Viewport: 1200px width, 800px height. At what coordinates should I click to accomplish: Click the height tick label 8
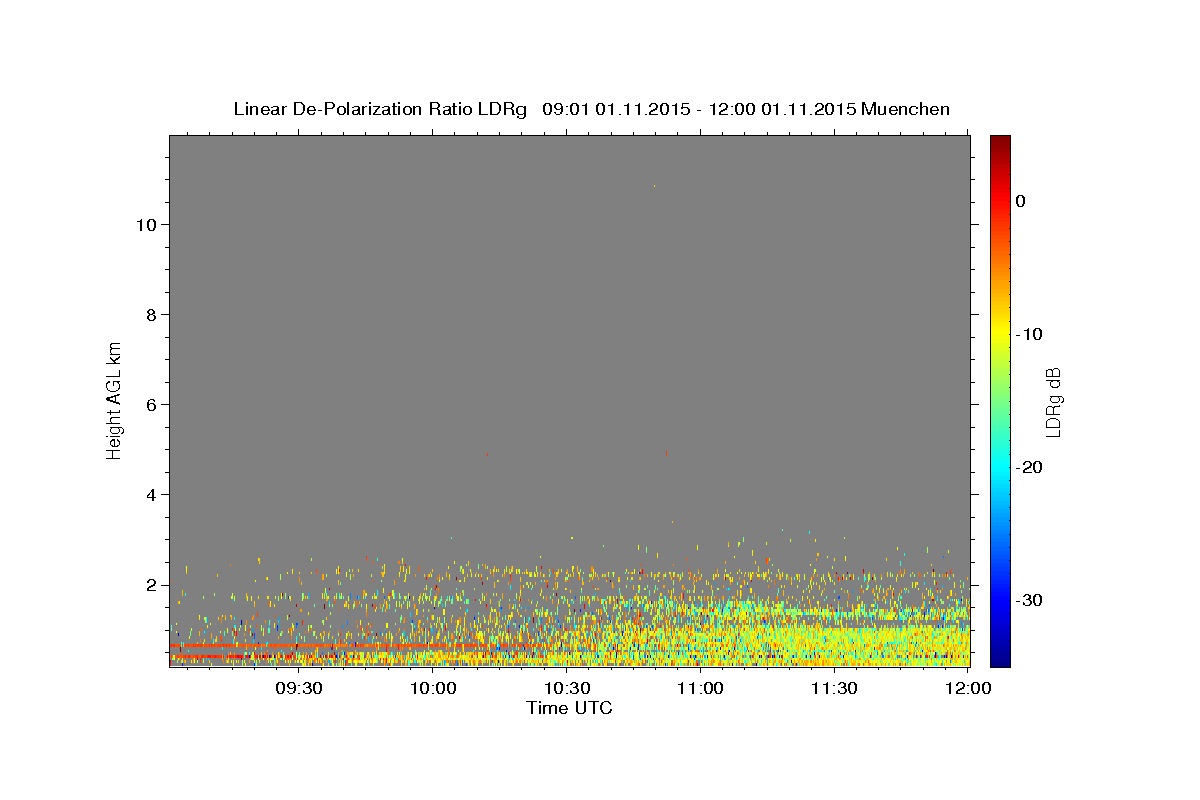point(152,315)
